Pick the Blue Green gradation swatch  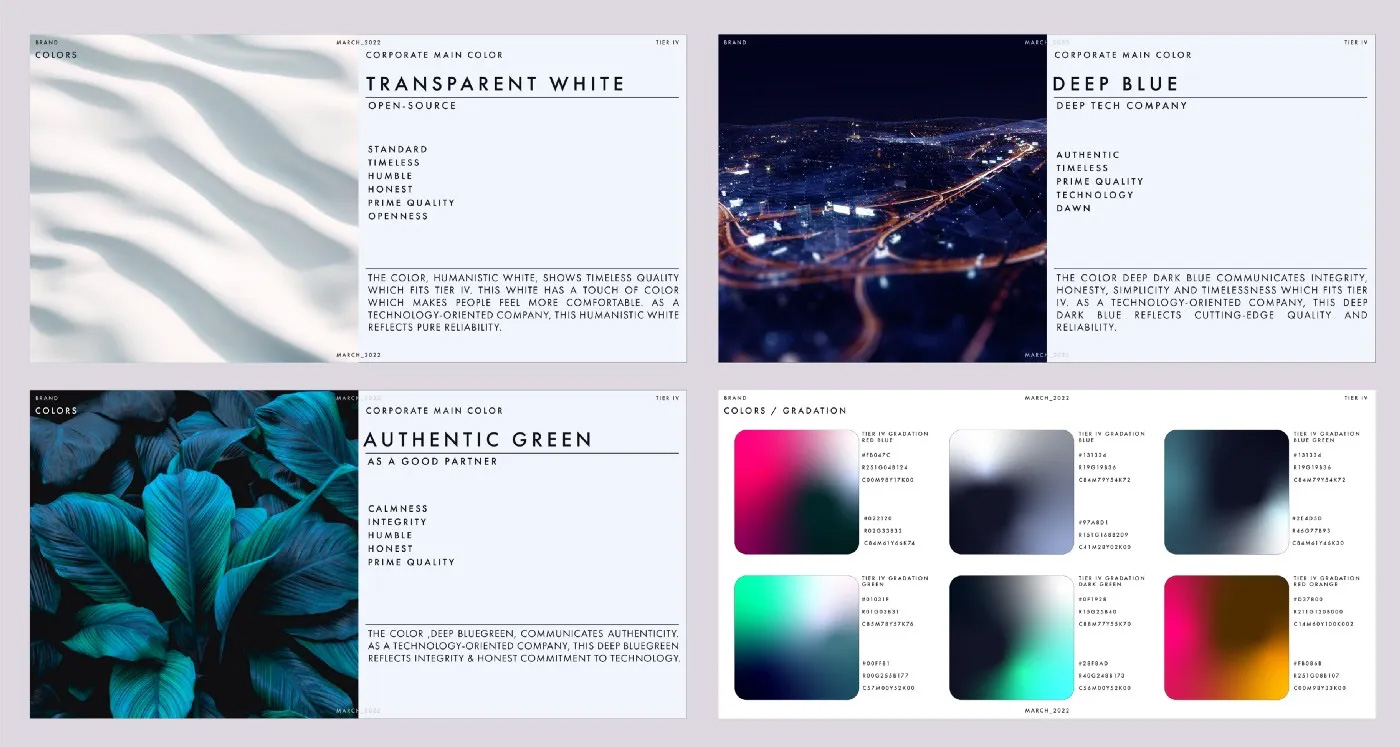click(1227, 492)
